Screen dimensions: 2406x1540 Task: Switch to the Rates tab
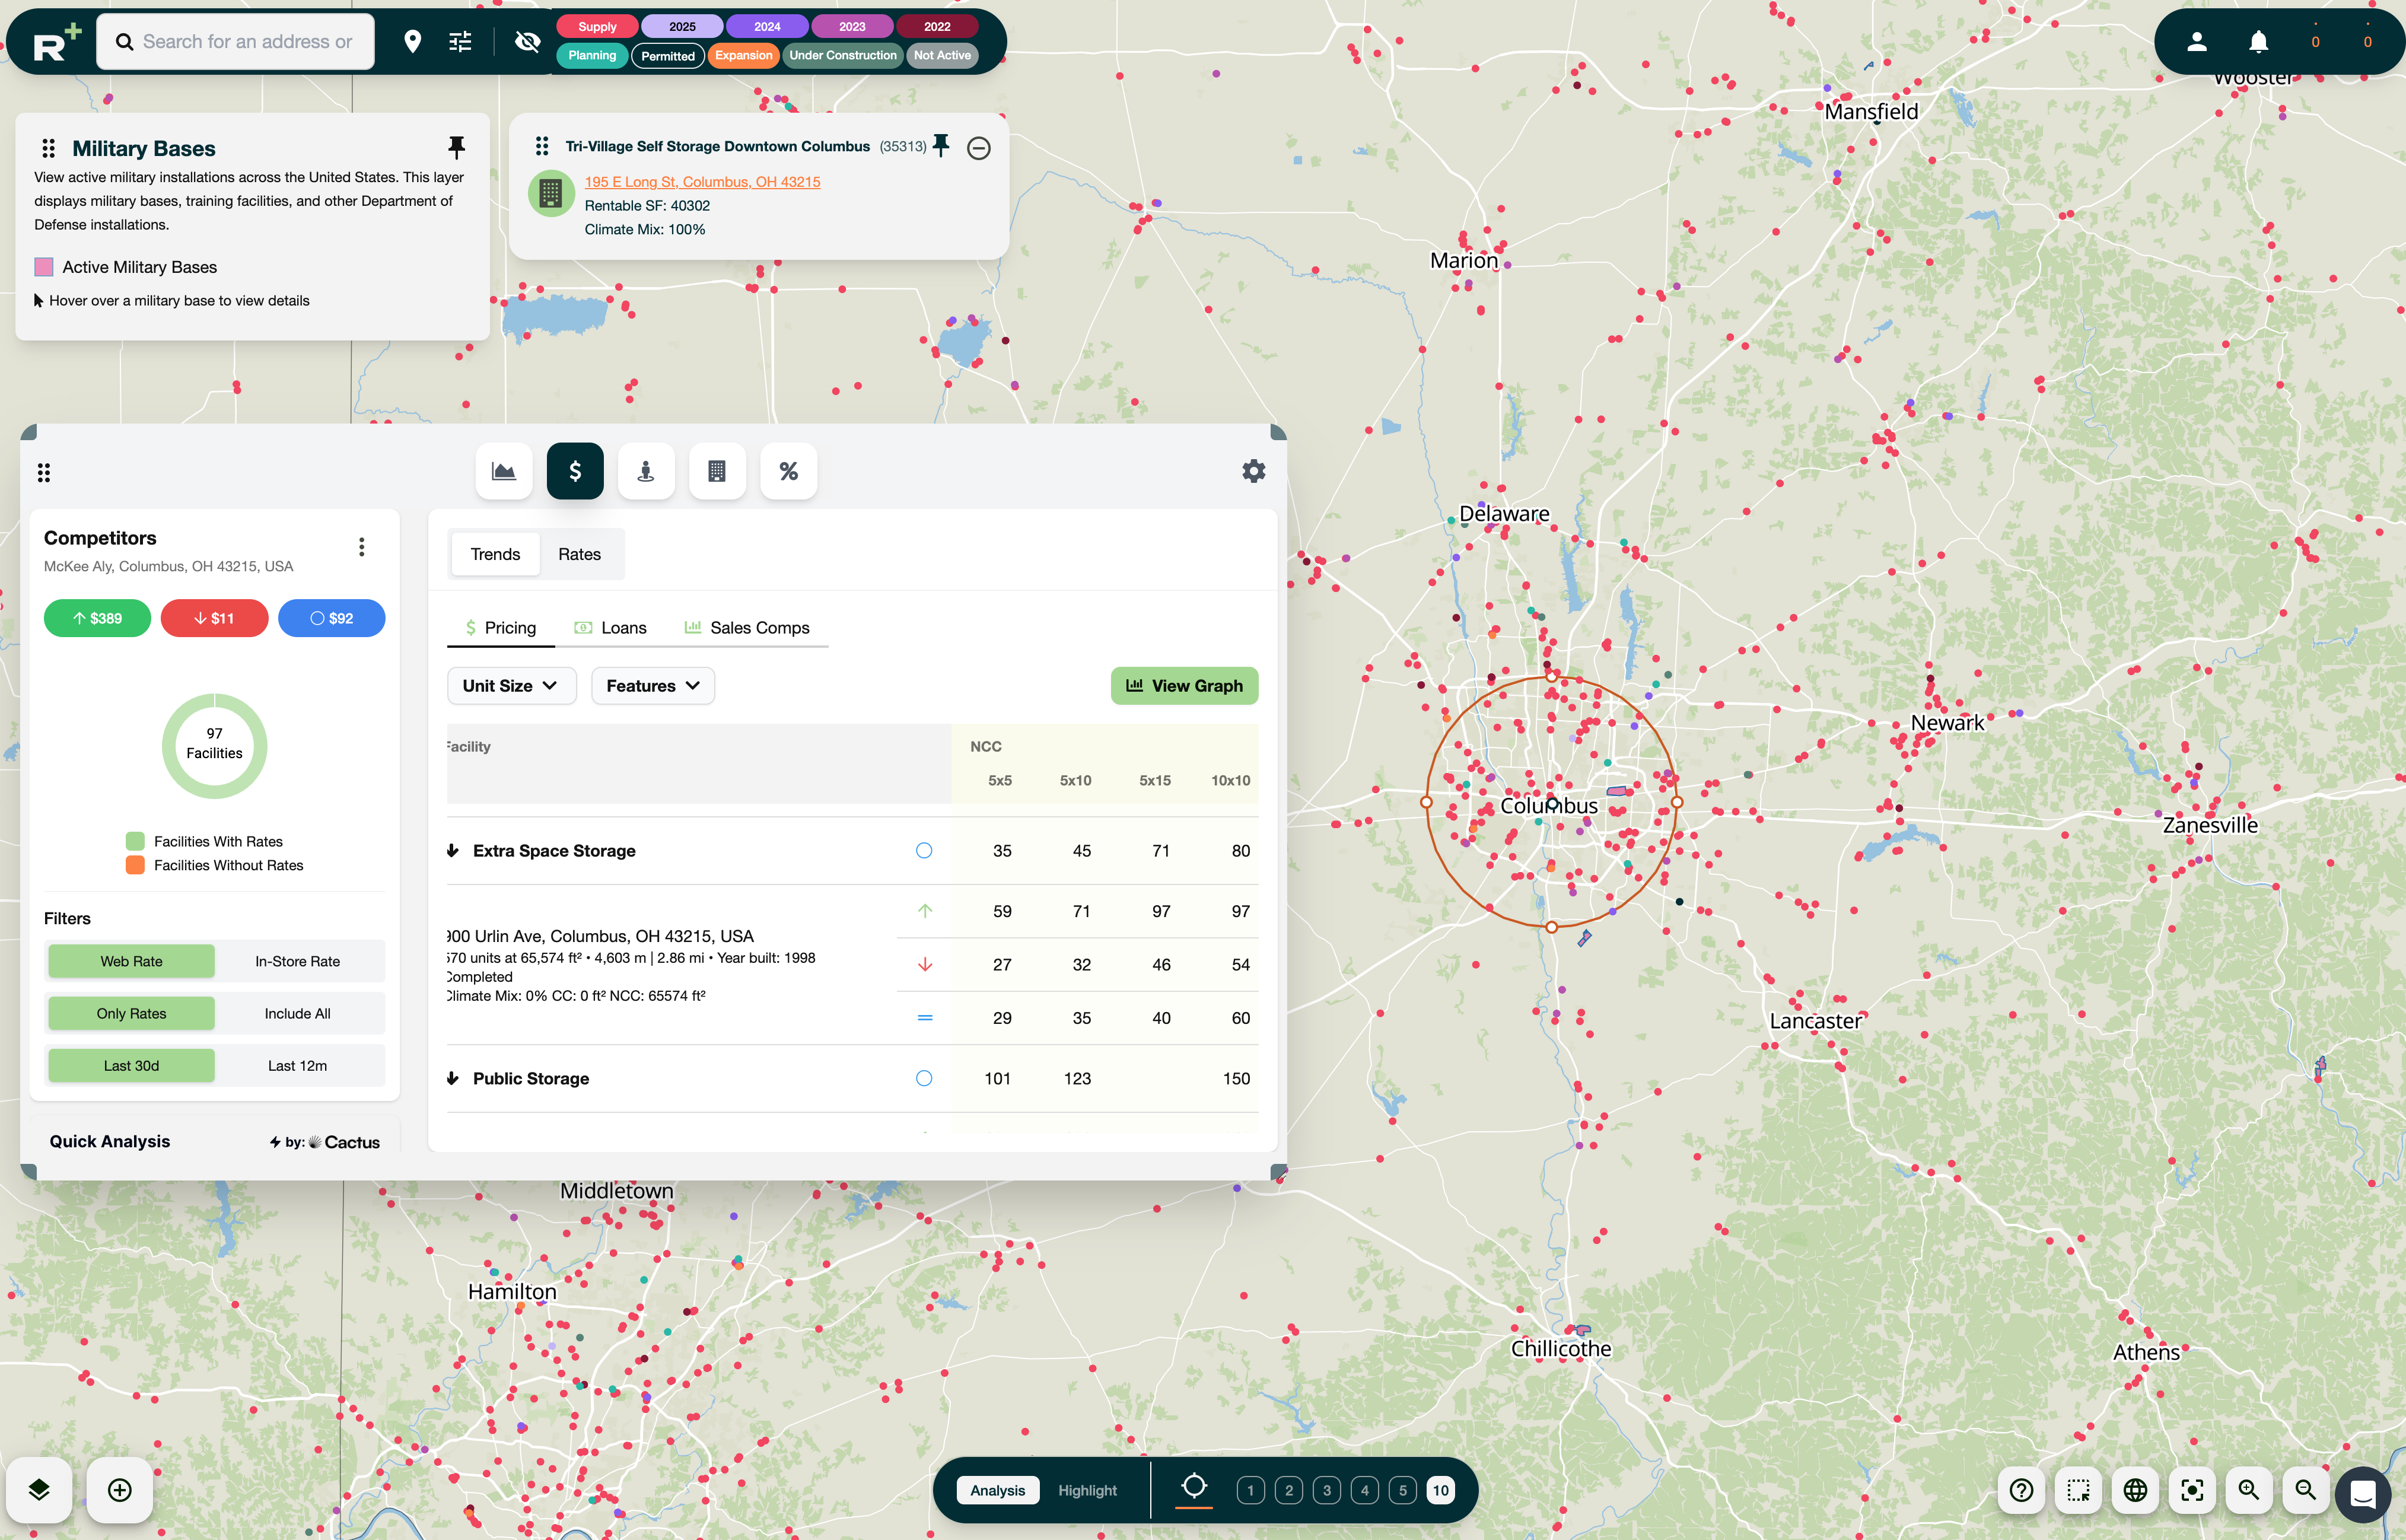pos(580,553)
